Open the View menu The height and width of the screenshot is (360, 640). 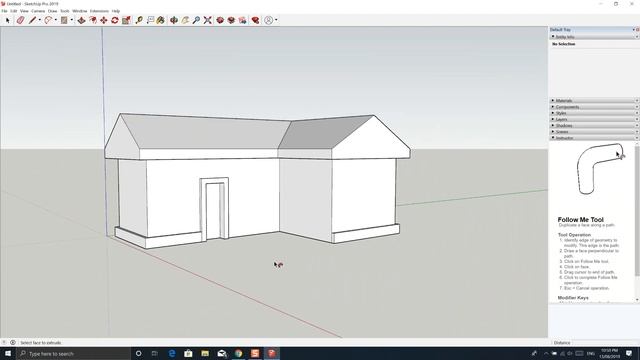[x=24, y=11]
